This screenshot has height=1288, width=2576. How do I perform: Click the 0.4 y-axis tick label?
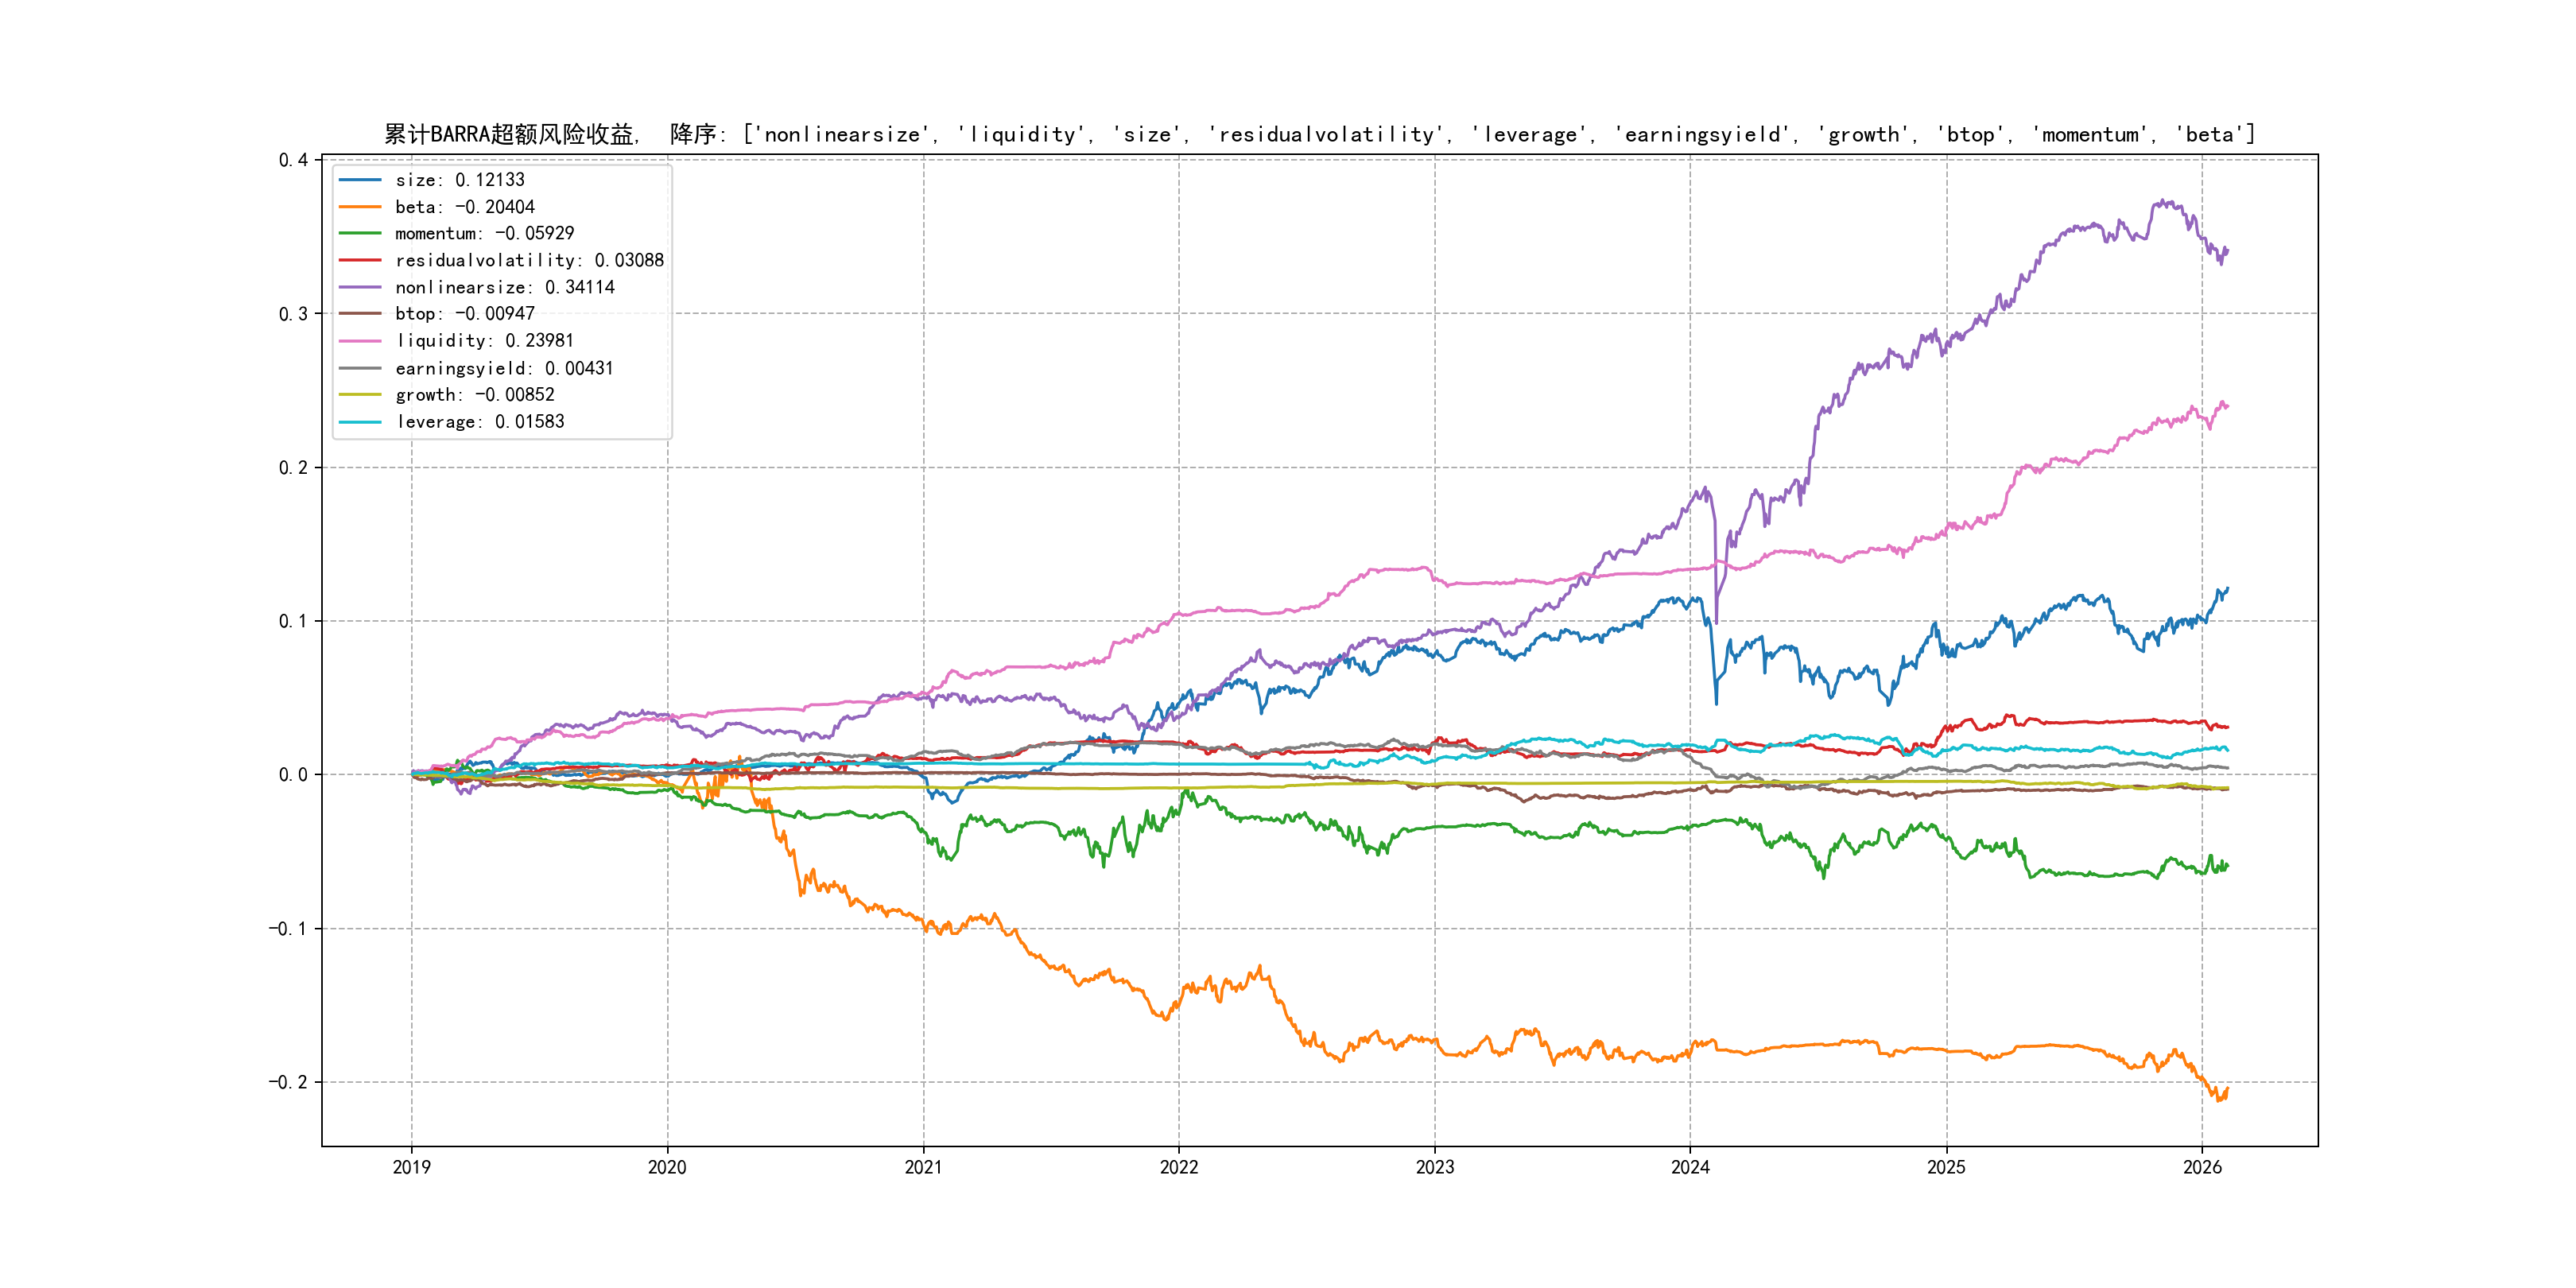(x=293, y=160)
